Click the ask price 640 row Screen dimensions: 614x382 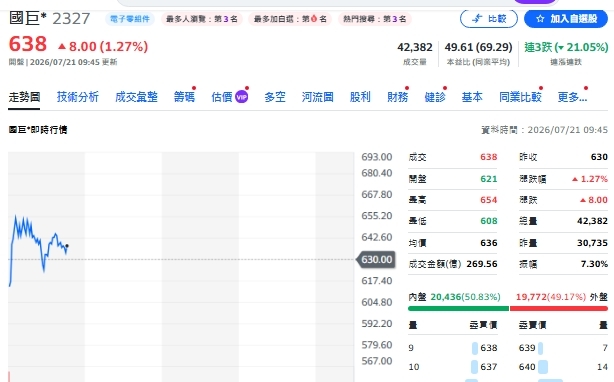point(563,367)
